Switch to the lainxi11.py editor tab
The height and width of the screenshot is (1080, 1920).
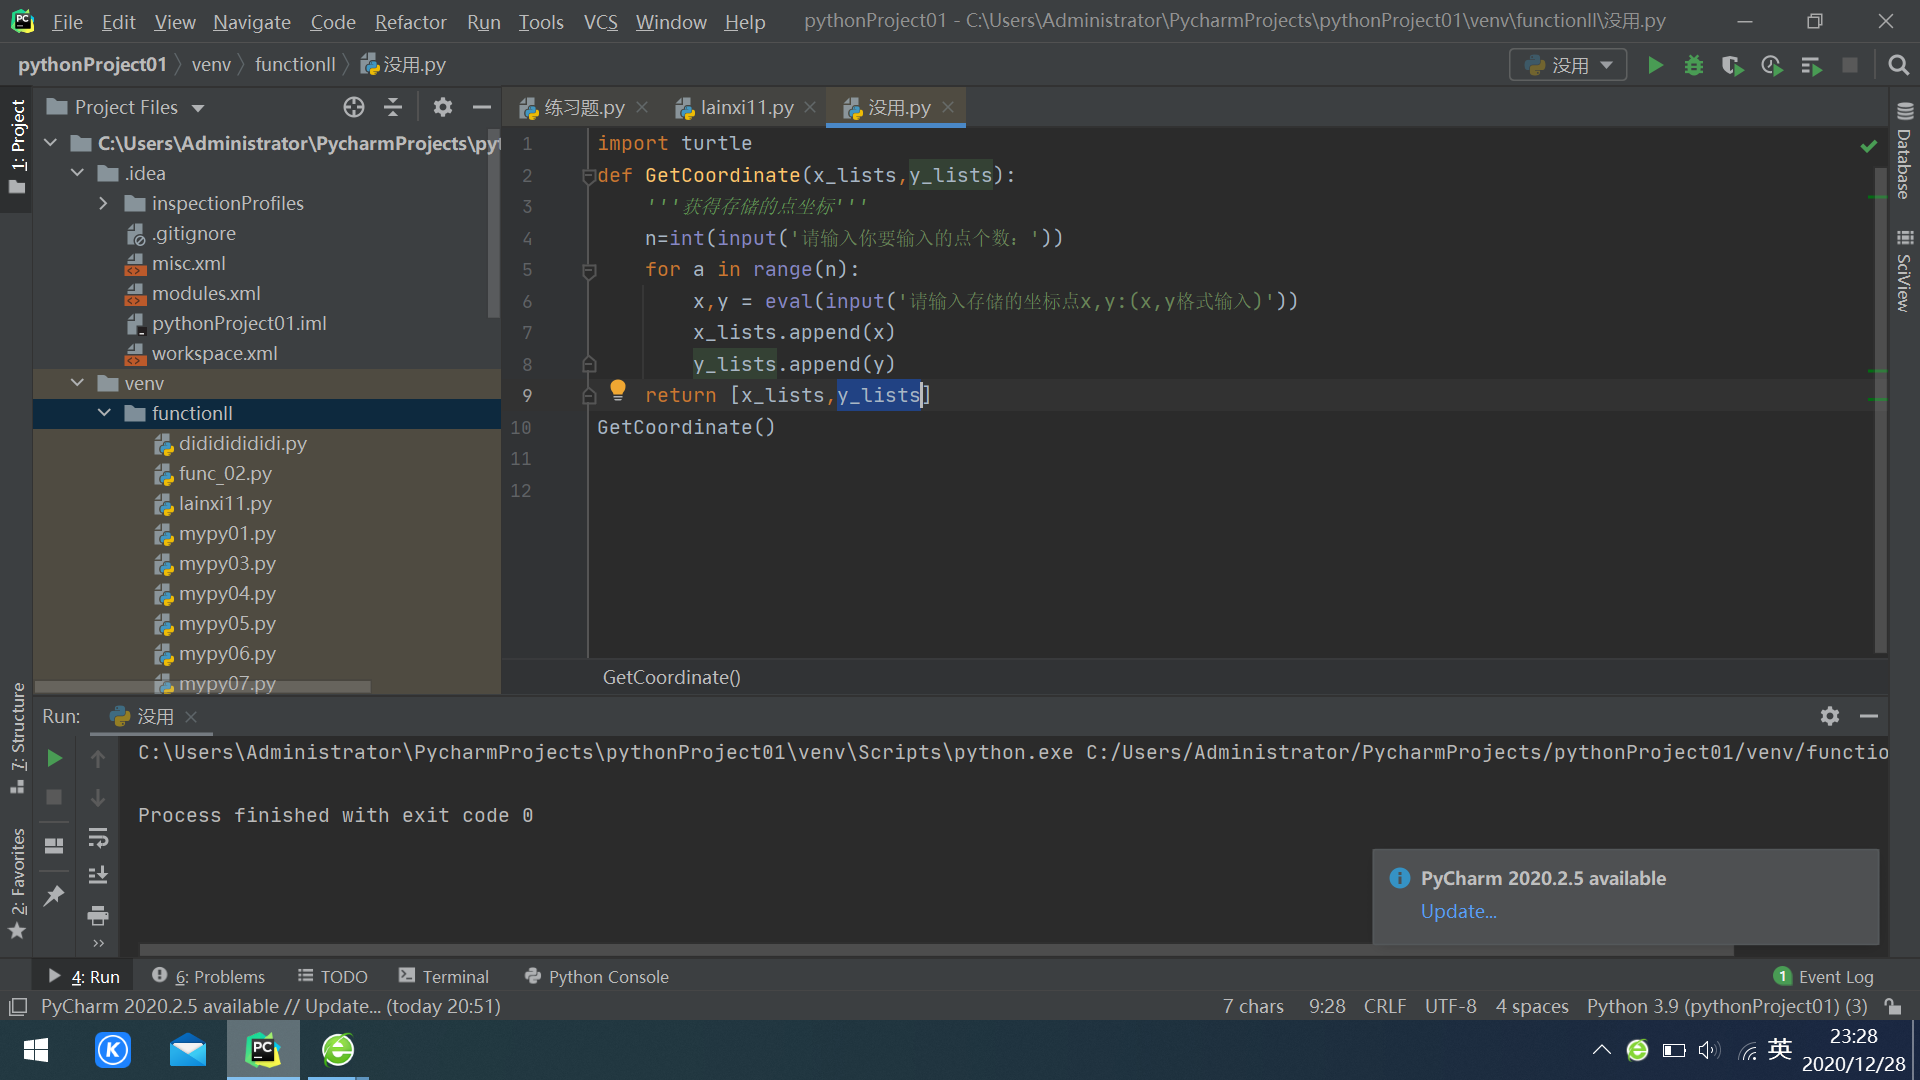coord(746,107)
